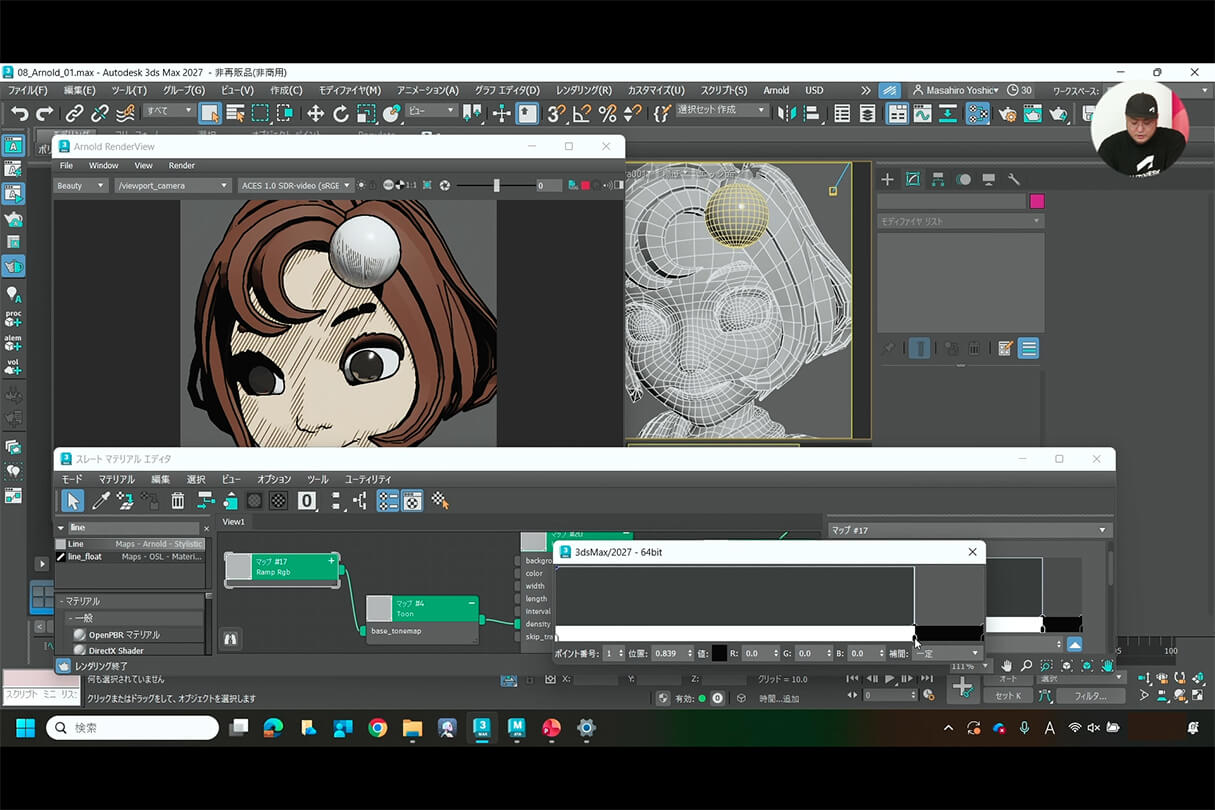Screen dimensions: 1215x810
Task: Open the /viewport_camera dropdown
Action: 173,185
